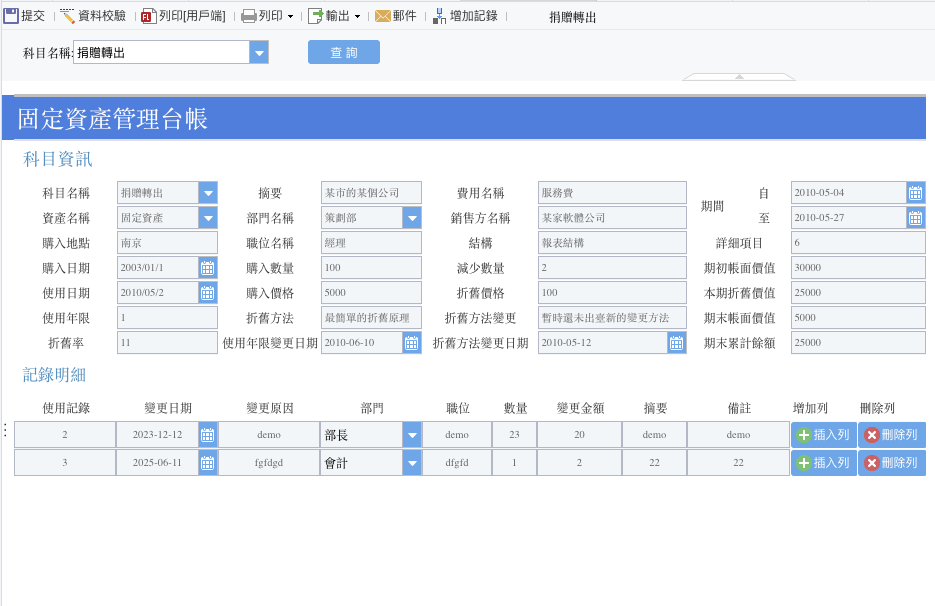
Task: Open the 購入日期 calendar picker
Action: click(208, 268)
